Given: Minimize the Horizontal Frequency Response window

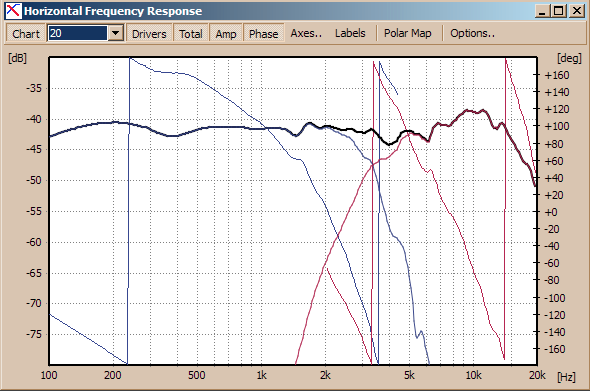Looking at the screenshot, I should [x=542, y=11].
